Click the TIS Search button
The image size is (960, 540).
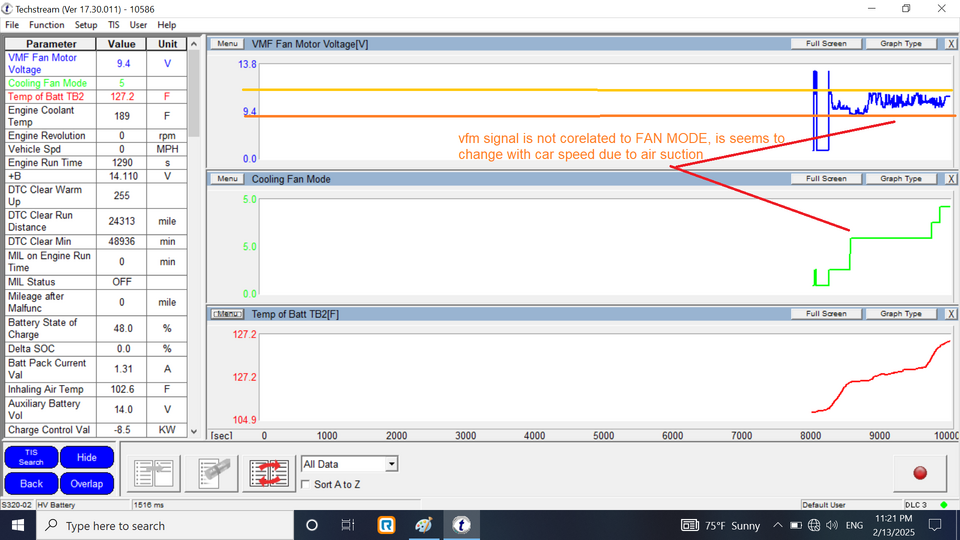pyautogui.click(x=31, y=457)
